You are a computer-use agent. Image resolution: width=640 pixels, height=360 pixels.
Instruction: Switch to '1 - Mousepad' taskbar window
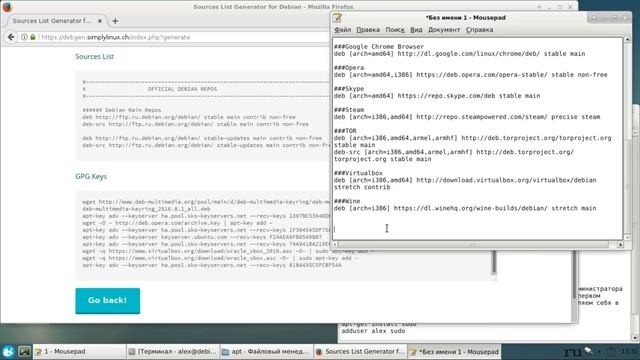point(79,351)
